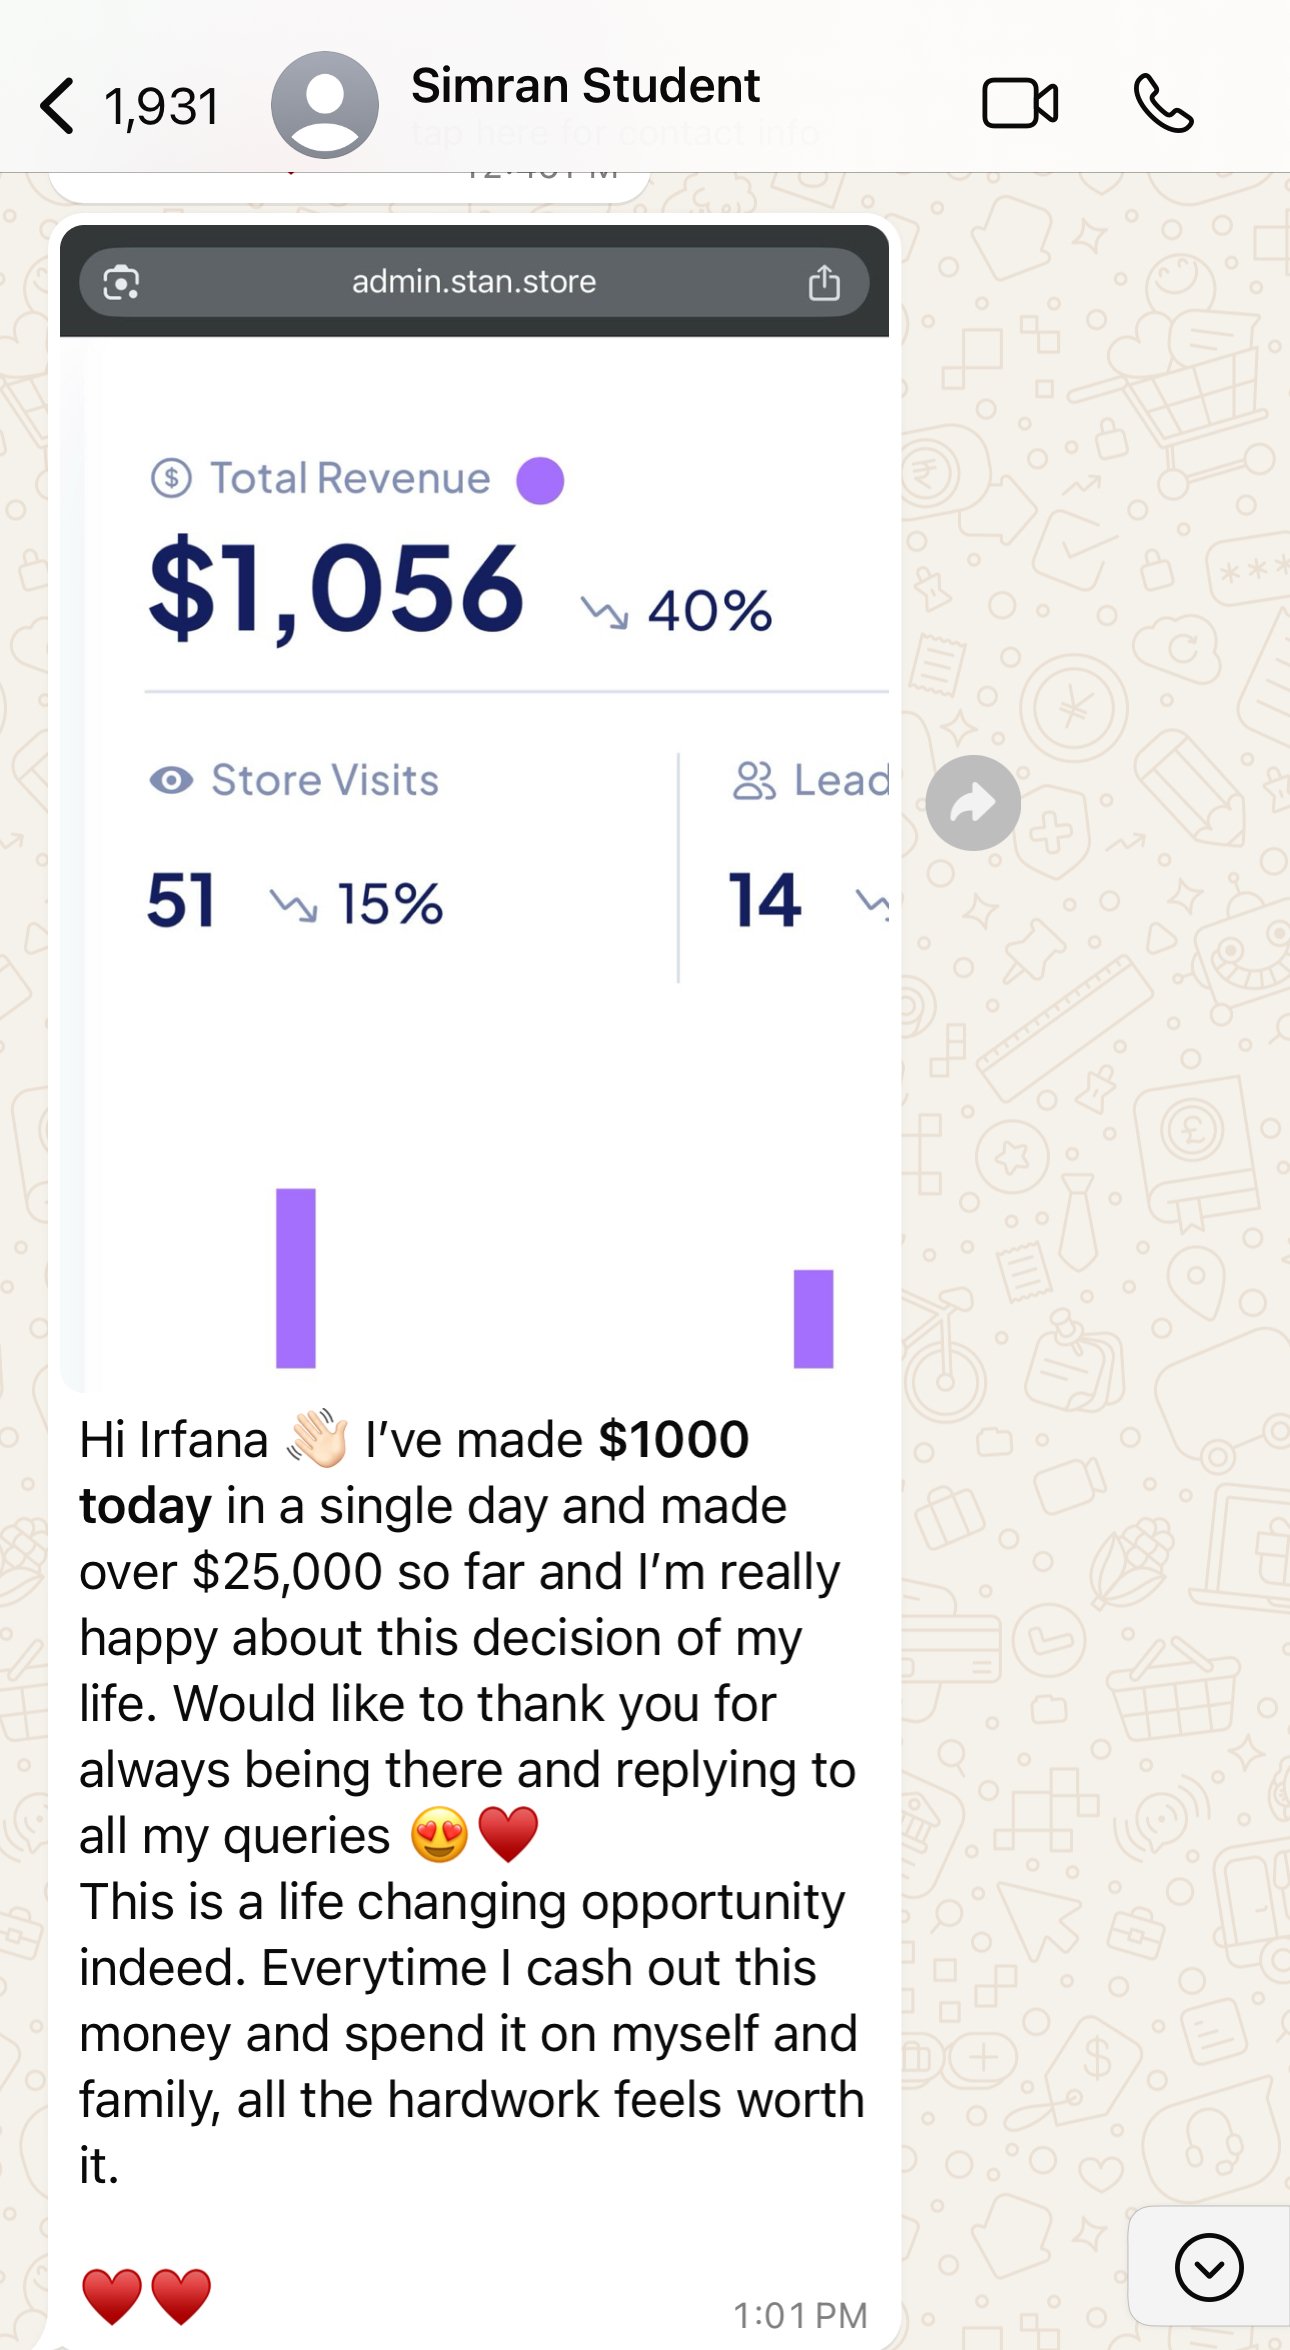Viewport: 1290px width, 2350px height.
Task: Tap the 1:01 PM message timestamp
Action: 800,2314
